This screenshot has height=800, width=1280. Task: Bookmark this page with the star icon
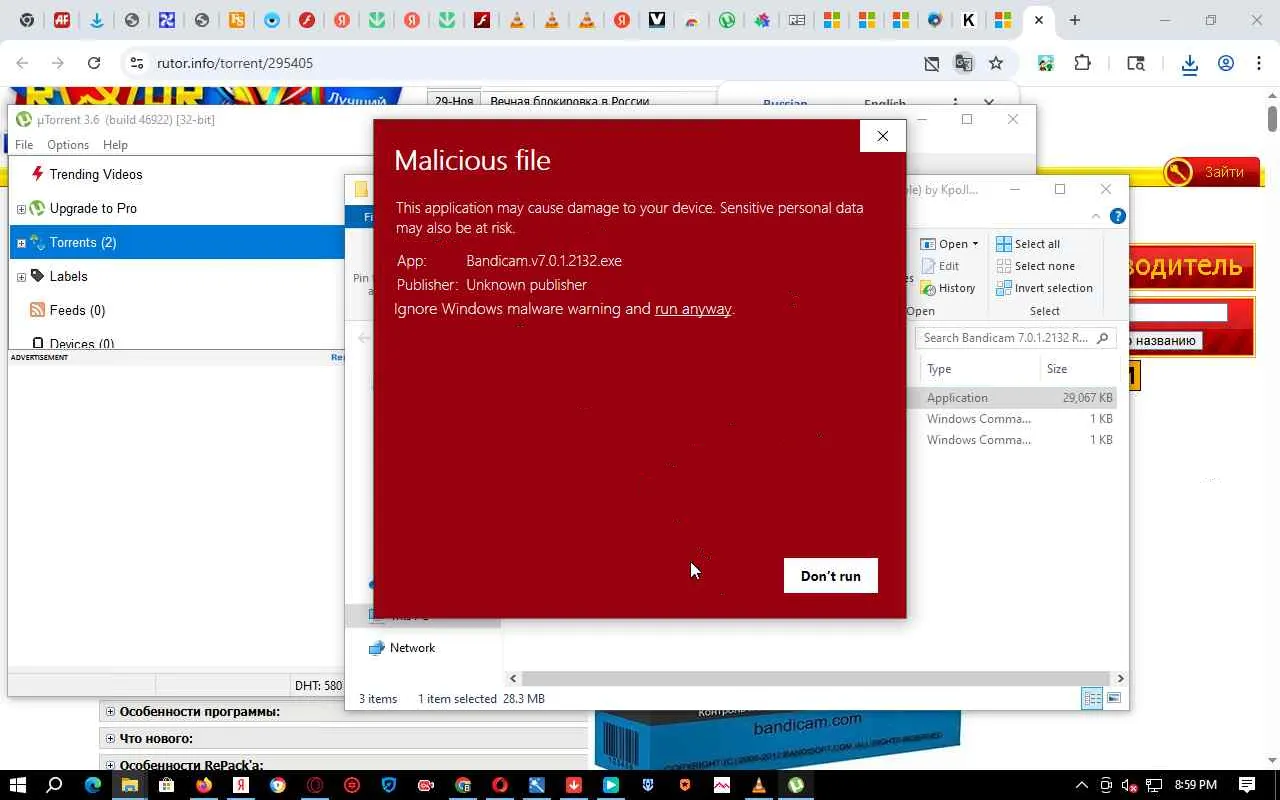click(x=996, y=63)
